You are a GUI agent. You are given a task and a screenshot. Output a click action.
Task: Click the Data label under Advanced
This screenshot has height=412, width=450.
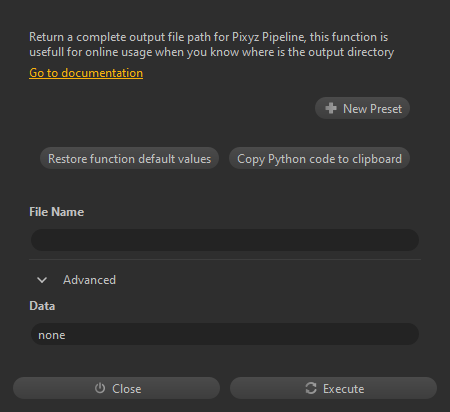click(42, 306)
